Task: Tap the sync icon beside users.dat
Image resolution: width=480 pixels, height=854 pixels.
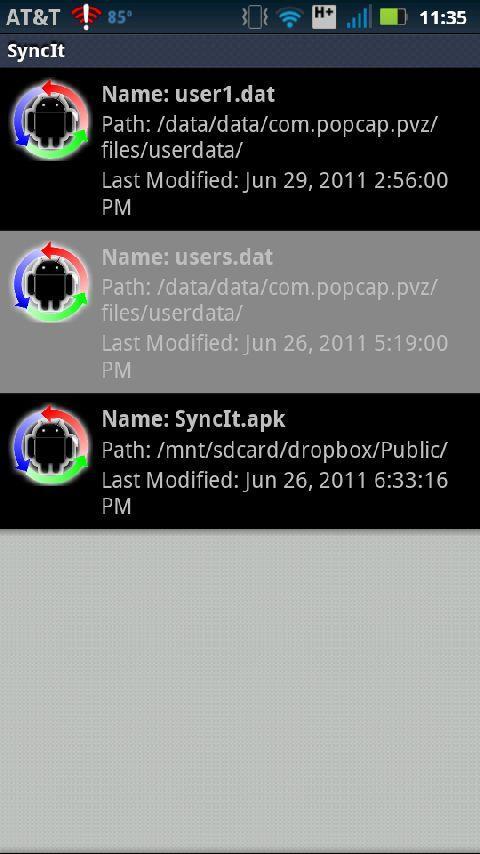Action: click(51, 283)
